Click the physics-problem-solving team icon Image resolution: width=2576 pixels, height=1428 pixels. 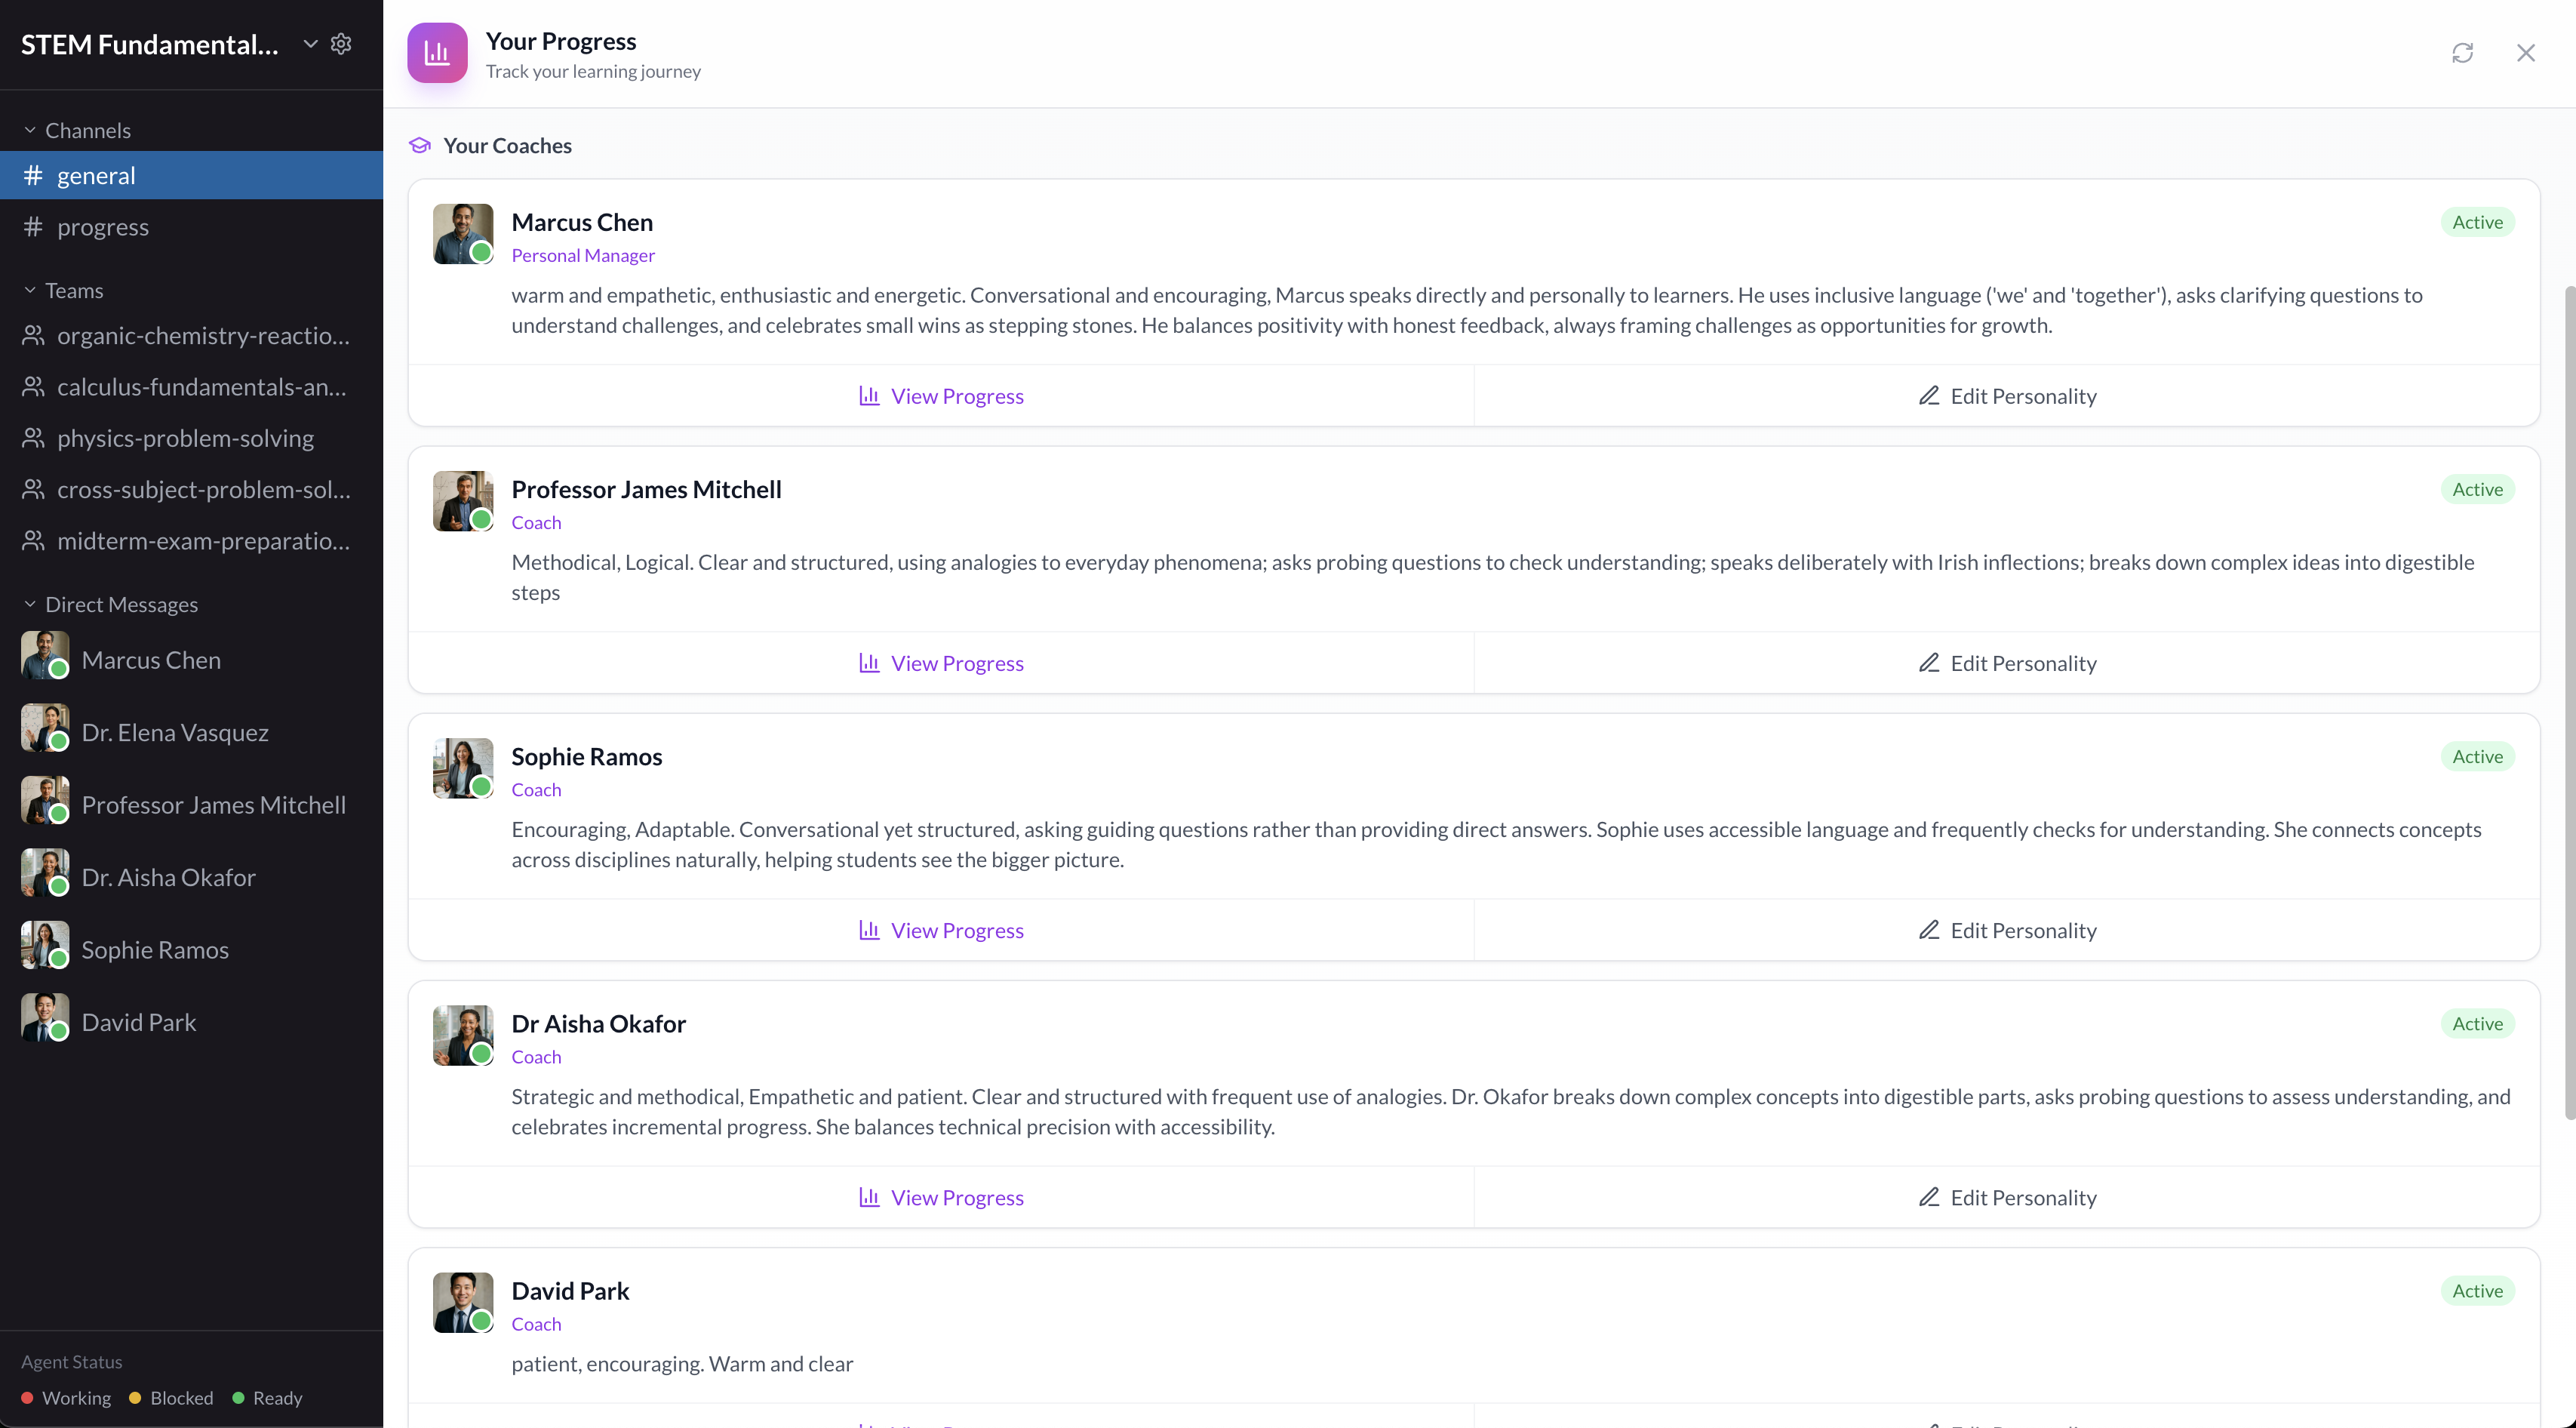(34, 438)
